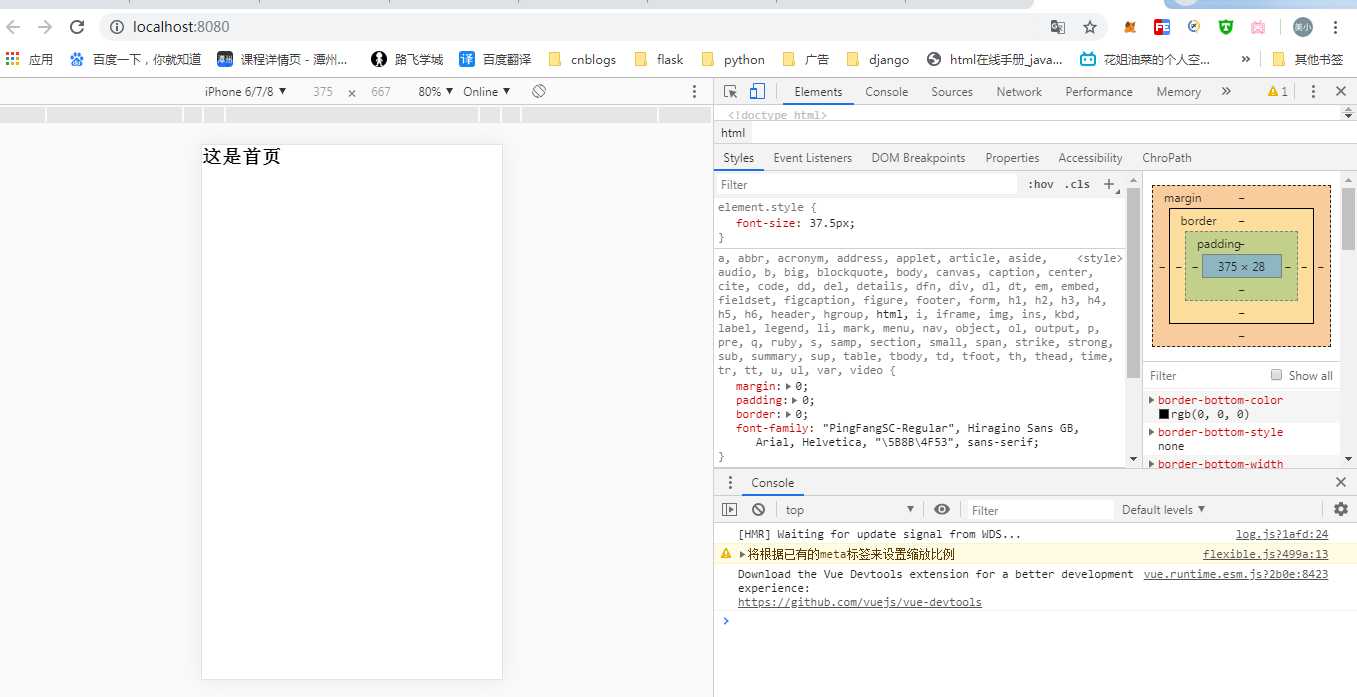1357x697 pixels.
Task: Click the black rgb(0, 0, 0) color swatch
Action: [1164, 414]
